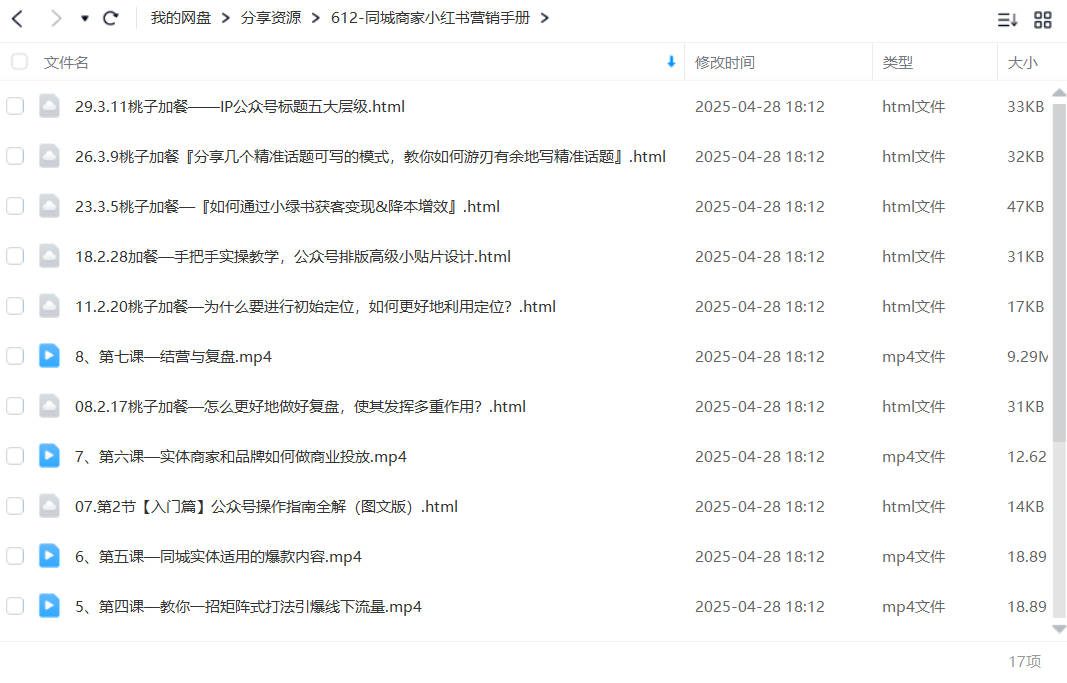Navigate to 分享资源 in breadcrumb
Screen dimensions: 1067x683
point(271,18)
